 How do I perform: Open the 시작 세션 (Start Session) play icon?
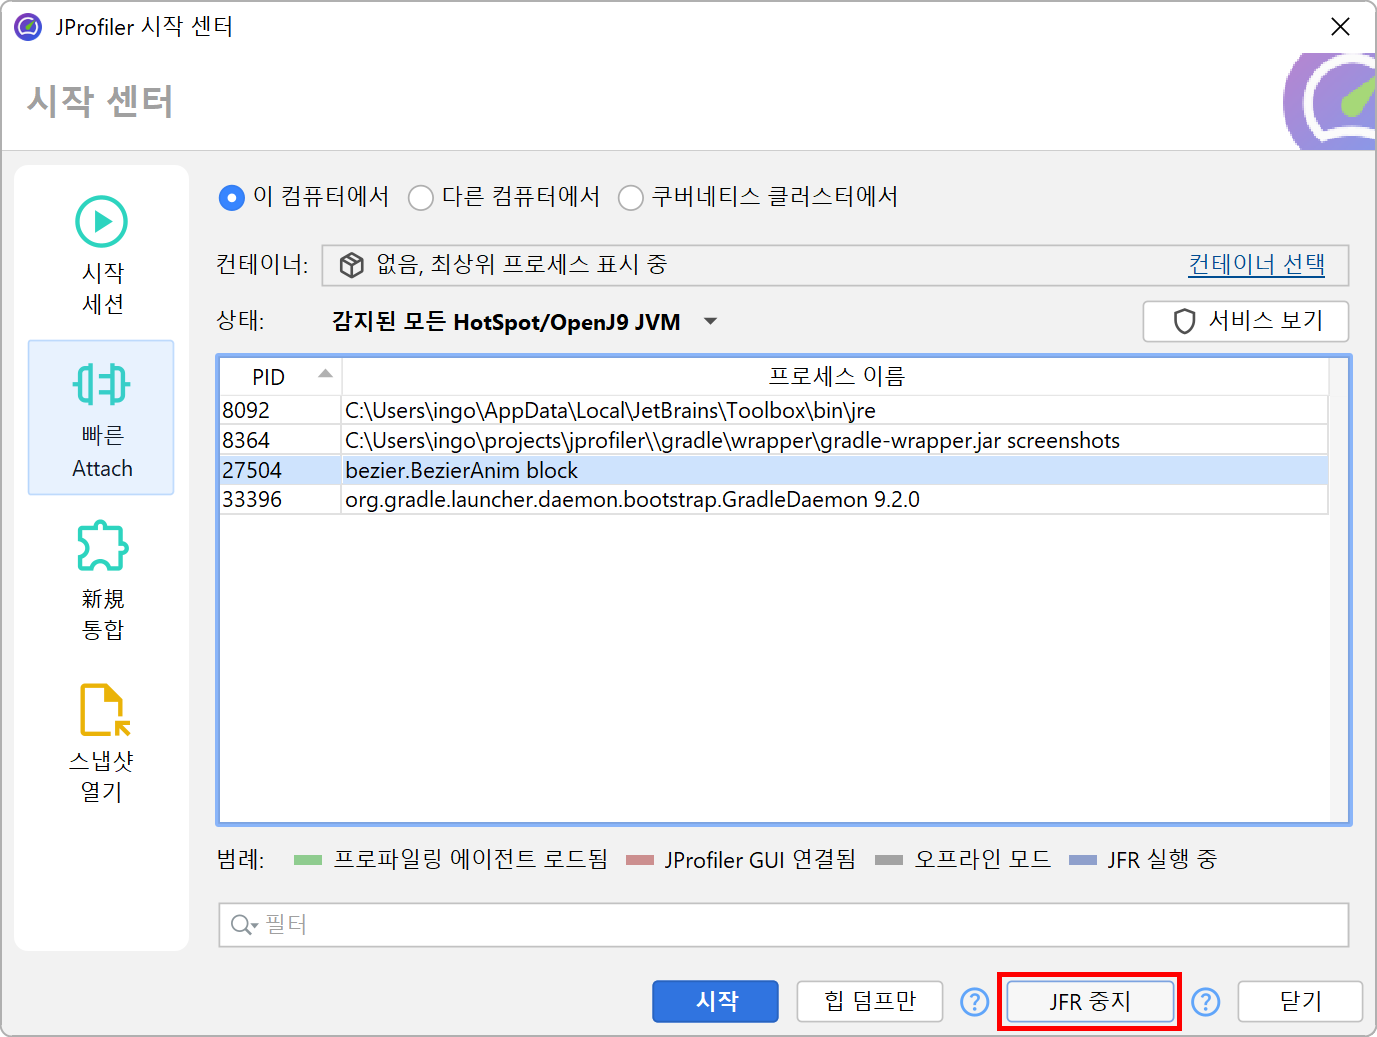click(x=102, y=222)
